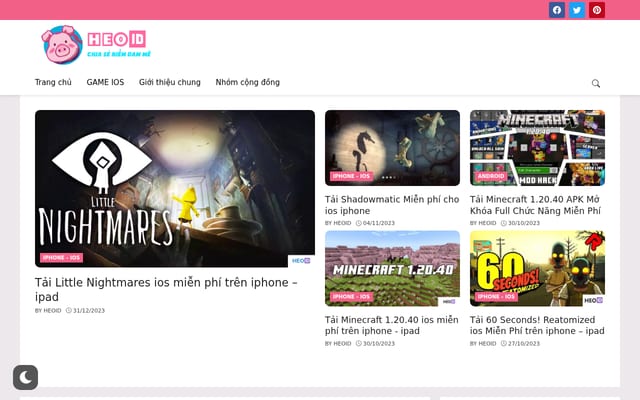The image size is (640, 400).
Task: Open Giới thiệu chung menu item
Action: tap(170, 82)
